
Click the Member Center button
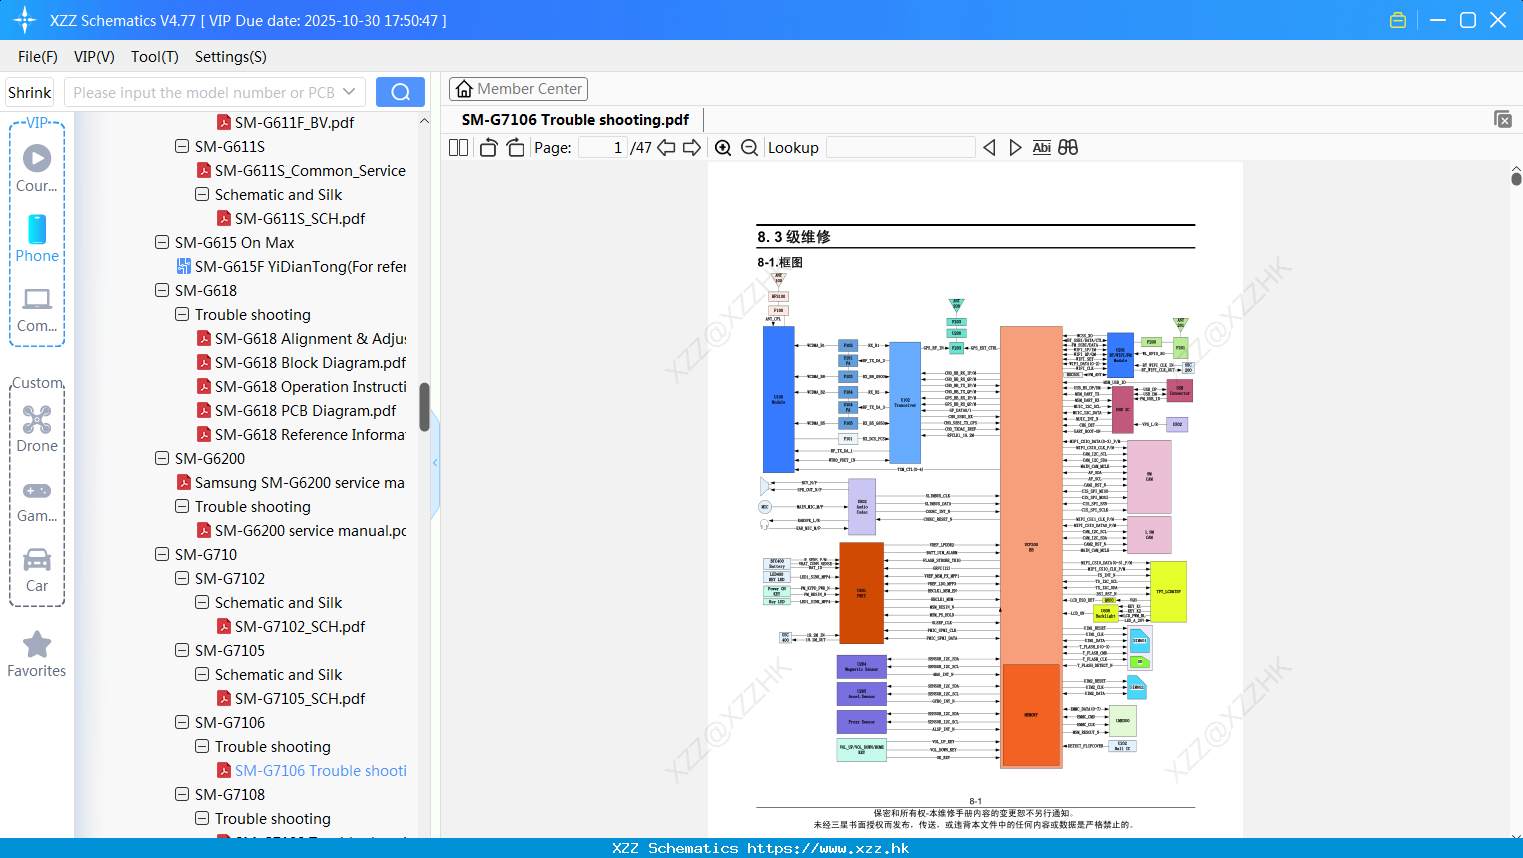(x=518, y=89)
